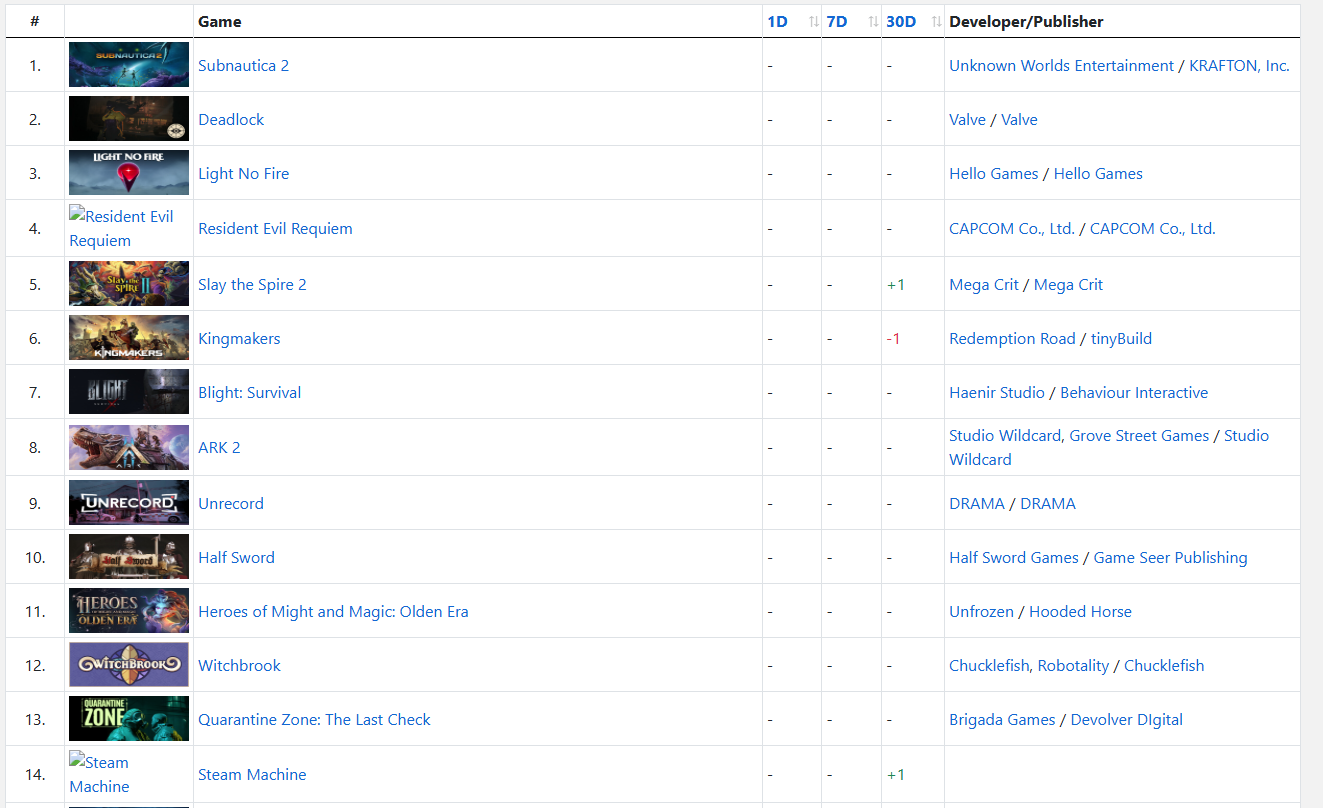Click the -1 value in the Kingmakers row

click(893, 339)
